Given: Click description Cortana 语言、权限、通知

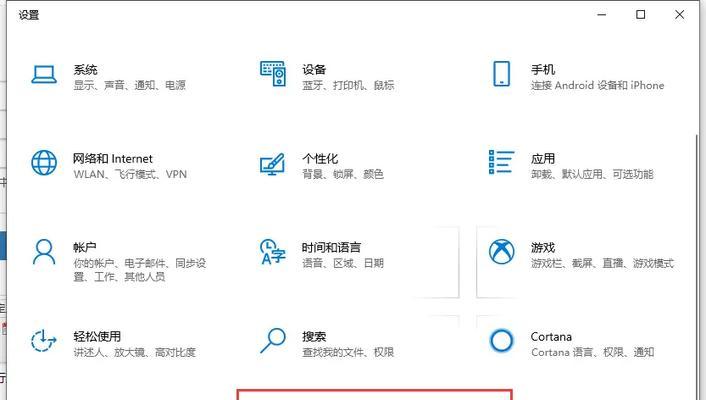Looking at the screenshot, I should (593, 352).
